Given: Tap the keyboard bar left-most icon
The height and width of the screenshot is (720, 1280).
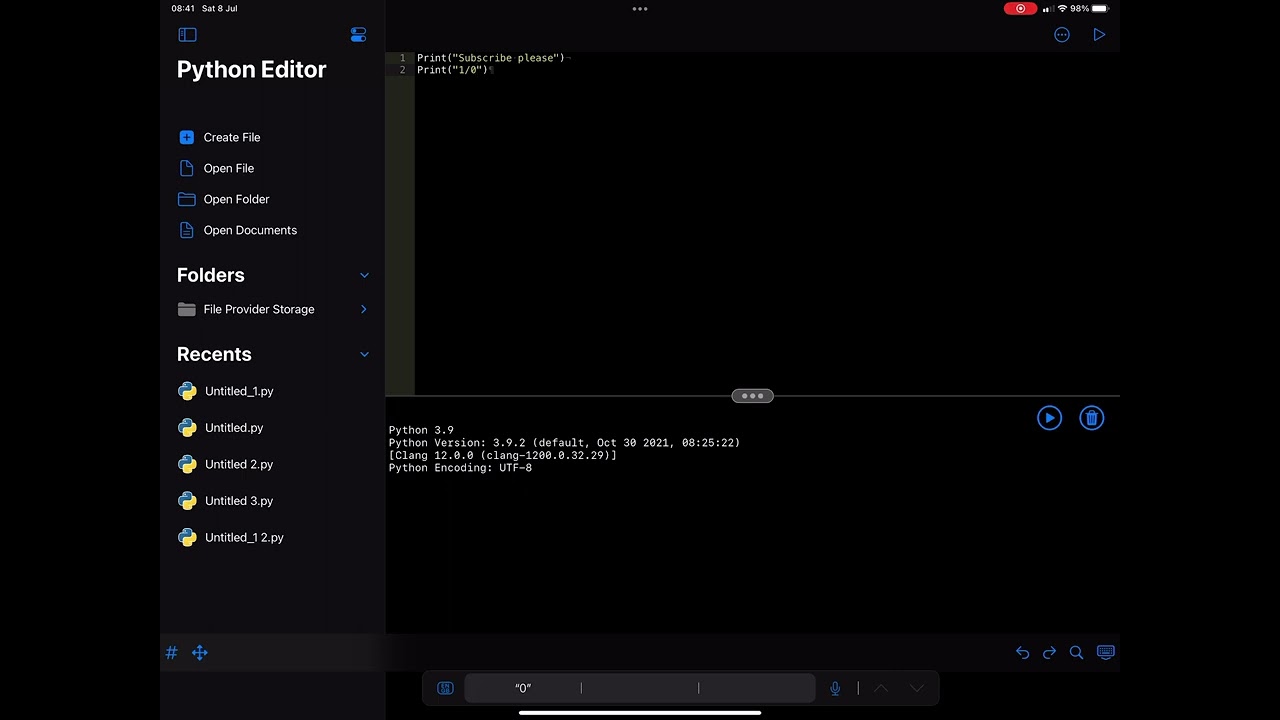Looking at the screenshot, I should click(x=445, y=688).
